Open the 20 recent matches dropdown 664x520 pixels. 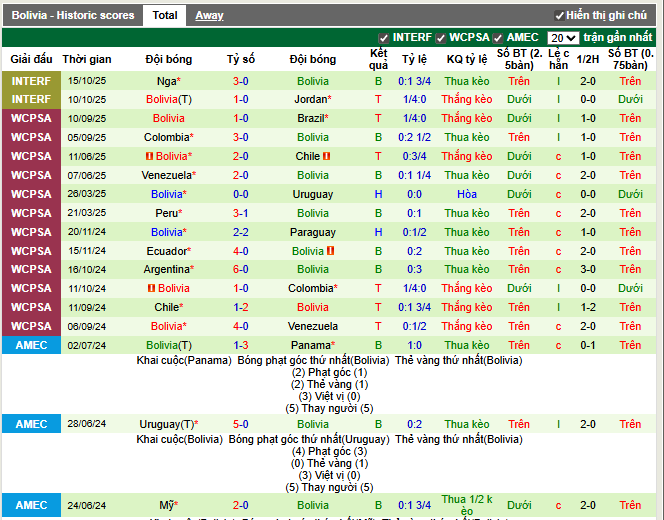pos(563,38)
